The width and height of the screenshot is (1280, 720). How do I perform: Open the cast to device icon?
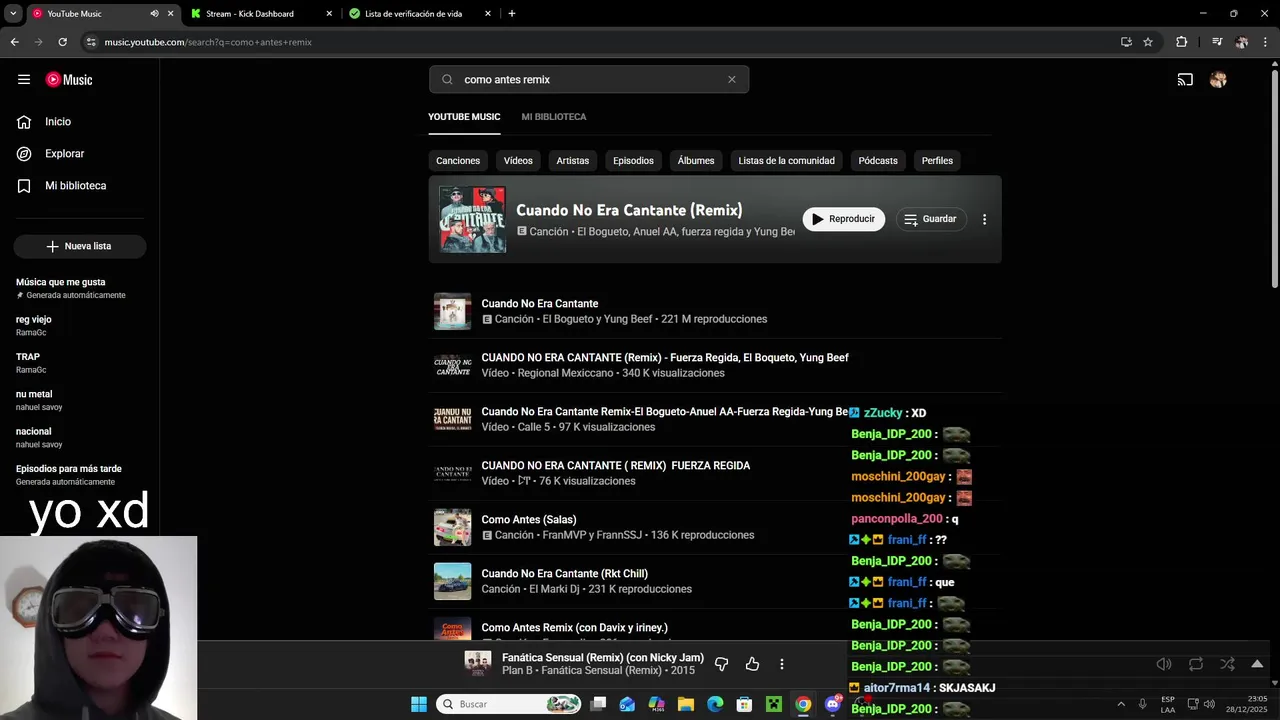pos(1185,80)
